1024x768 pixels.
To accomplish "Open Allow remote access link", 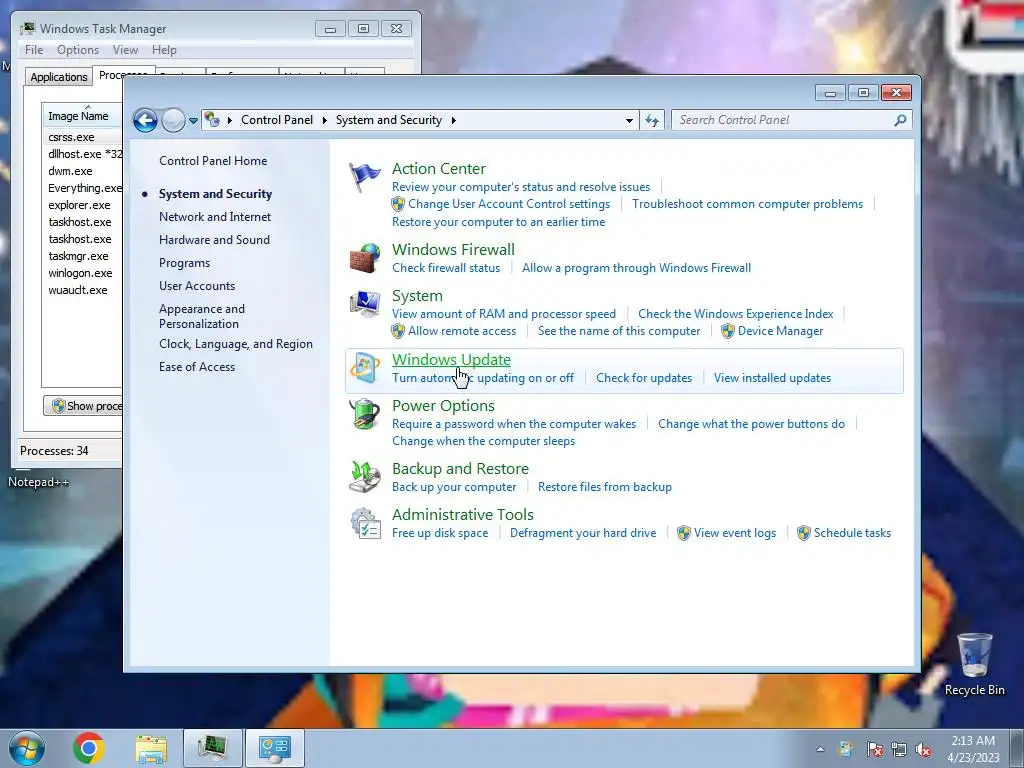I will pos(462,331).
